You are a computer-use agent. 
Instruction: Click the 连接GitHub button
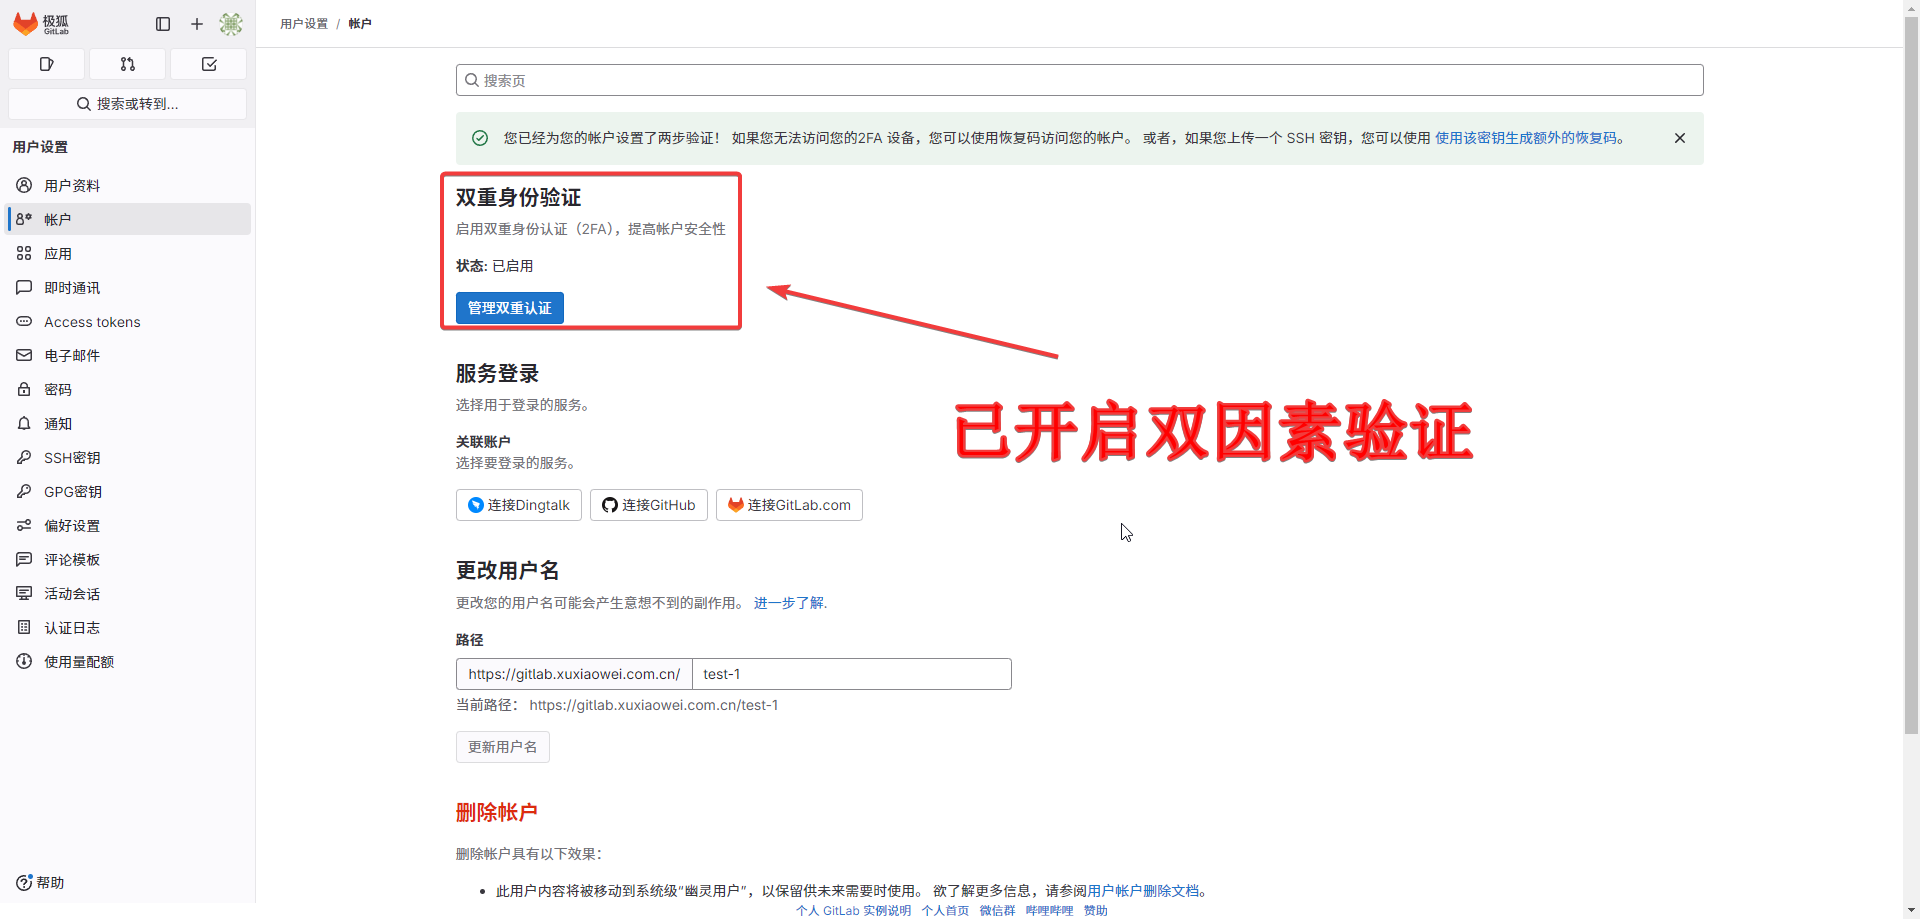click(x=648, y=505)
